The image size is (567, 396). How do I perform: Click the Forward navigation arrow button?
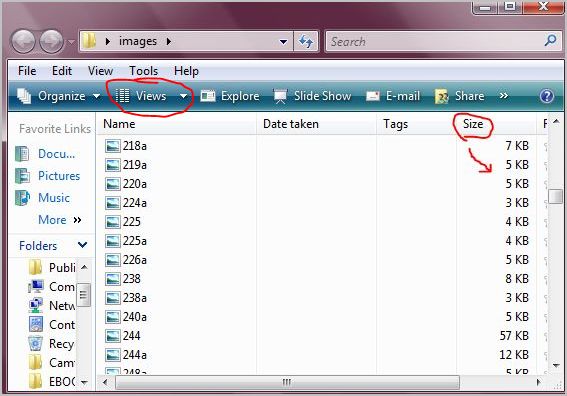51,42
